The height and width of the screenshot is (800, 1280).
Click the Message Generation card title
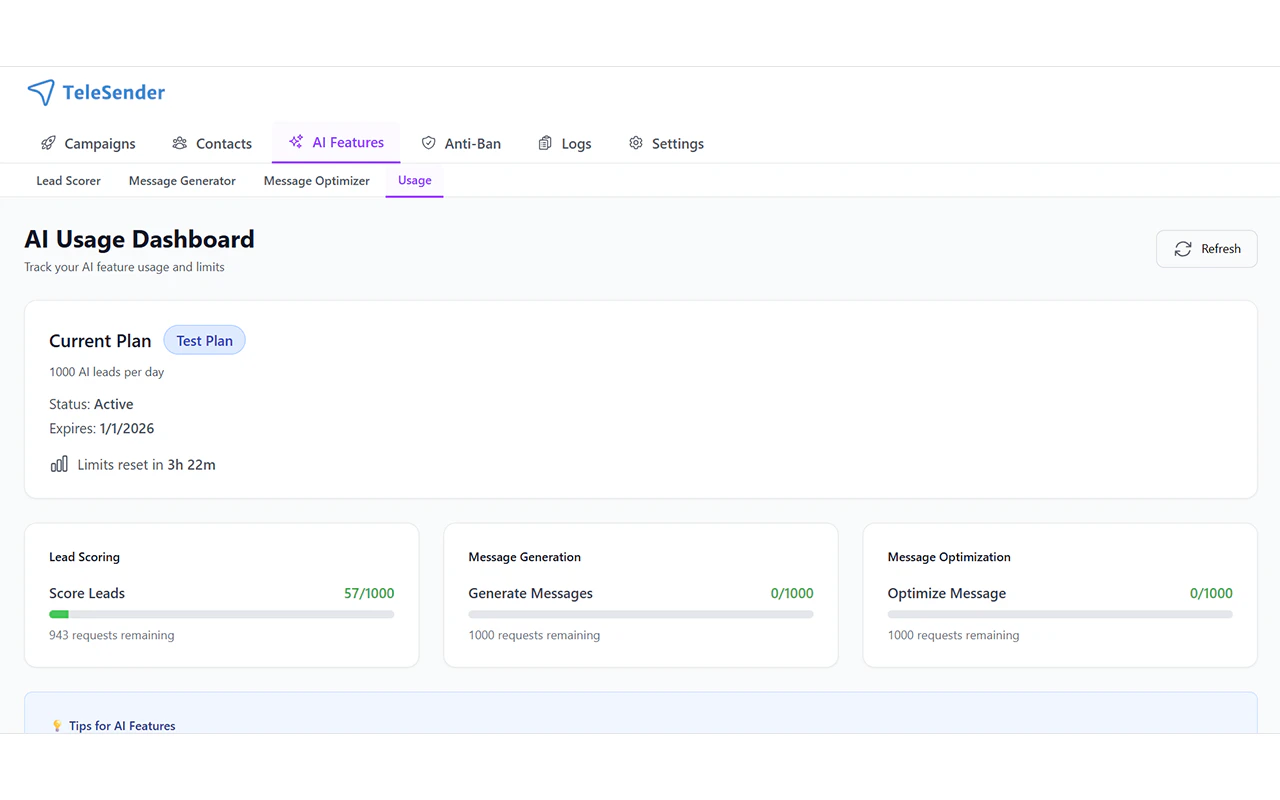click(x=525, y=557)
